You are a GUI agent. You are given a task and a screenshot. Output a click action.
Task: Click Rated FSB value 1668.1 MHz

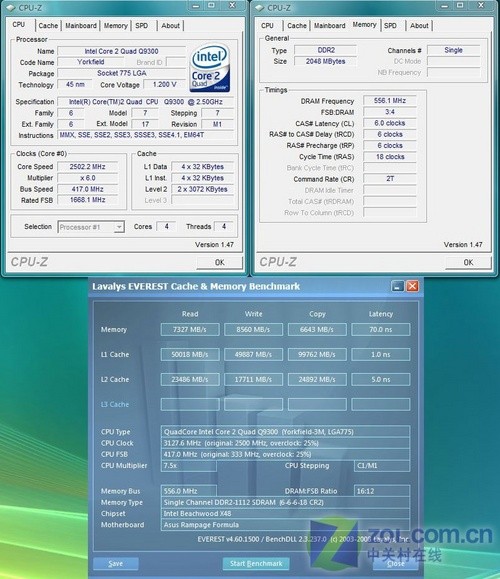(x=88, y=200)
